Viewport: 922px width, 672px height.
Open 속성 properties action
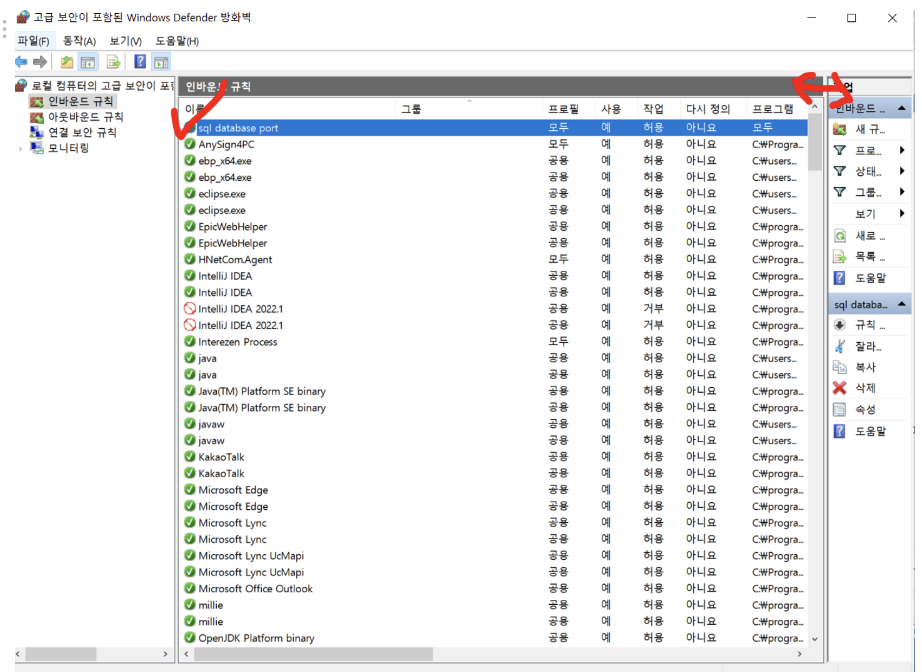tap(868, 409)
